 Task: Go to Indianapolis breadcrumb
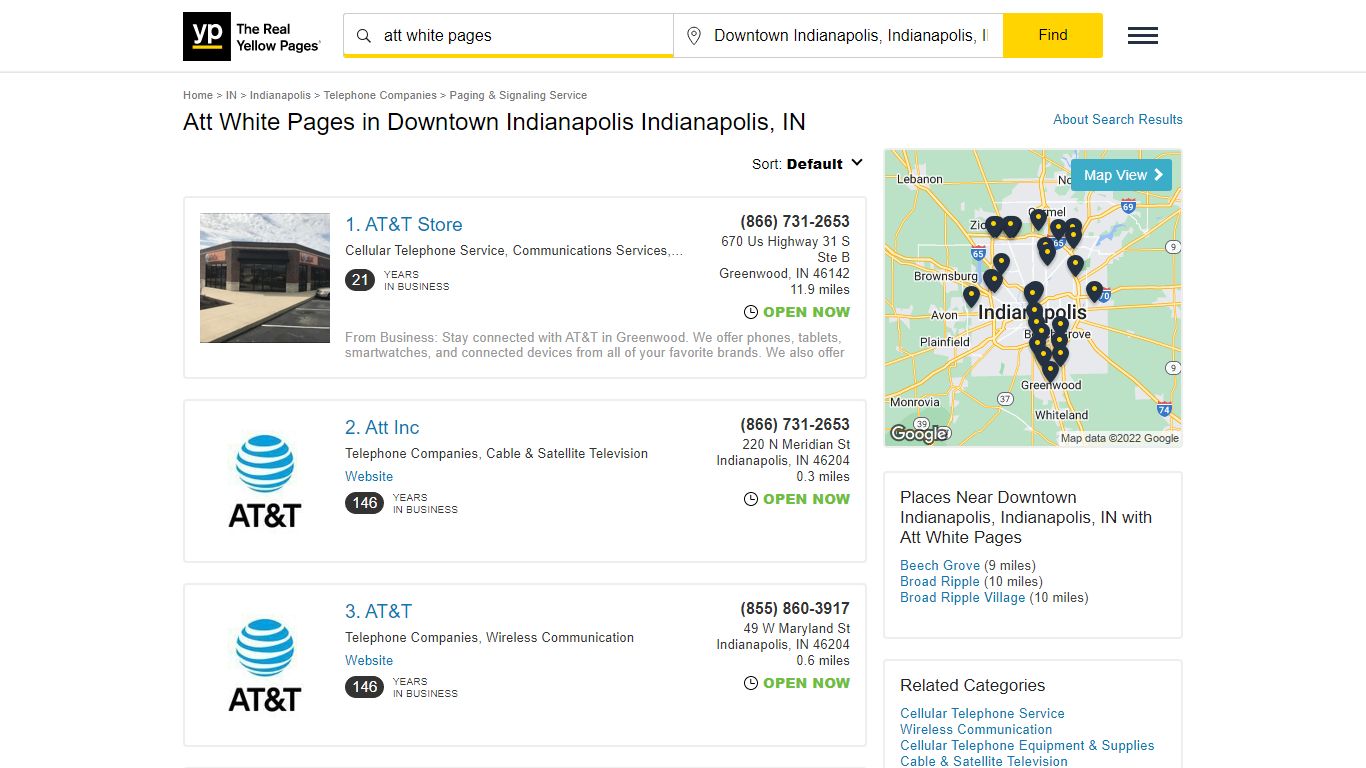click(x=280, y=95)
